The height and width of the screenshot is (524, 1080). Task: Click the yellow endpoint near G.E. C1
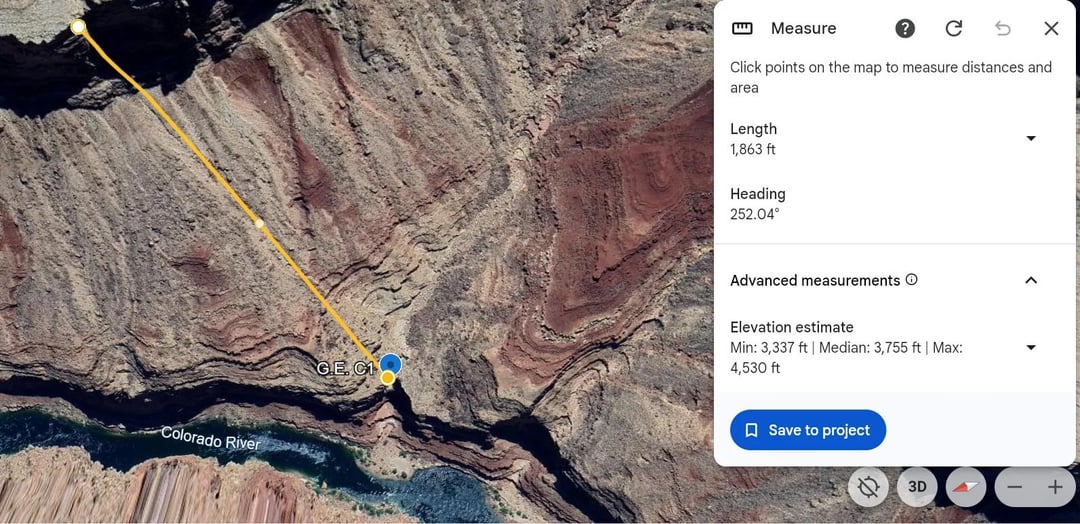(x=388, y=378)
